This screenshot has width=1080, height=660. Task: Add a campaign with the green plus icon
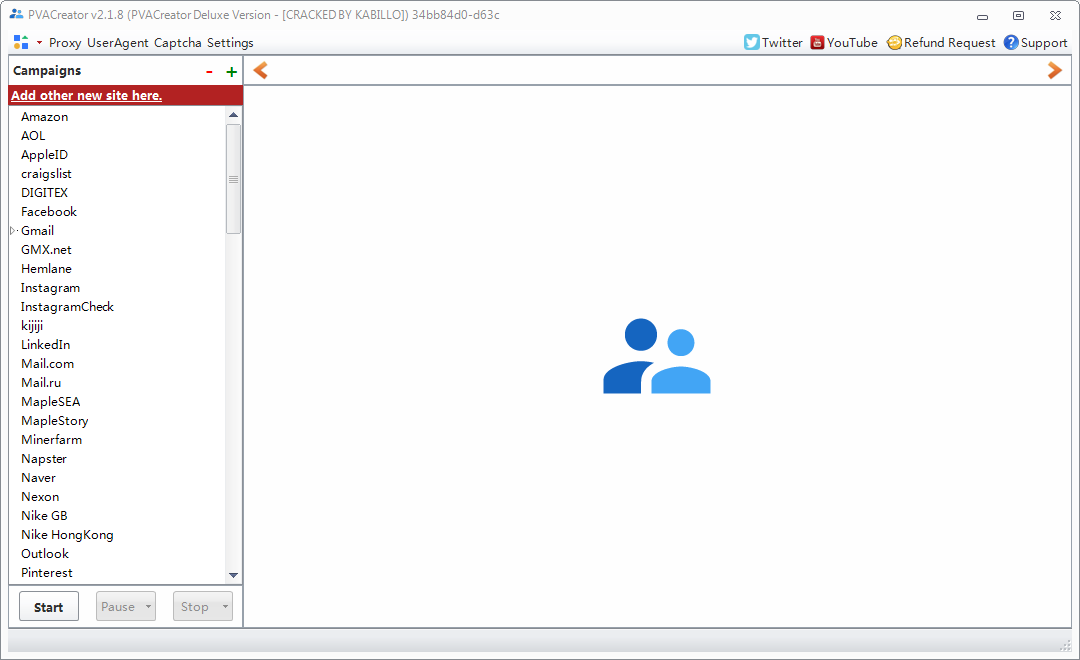(231, 71)
